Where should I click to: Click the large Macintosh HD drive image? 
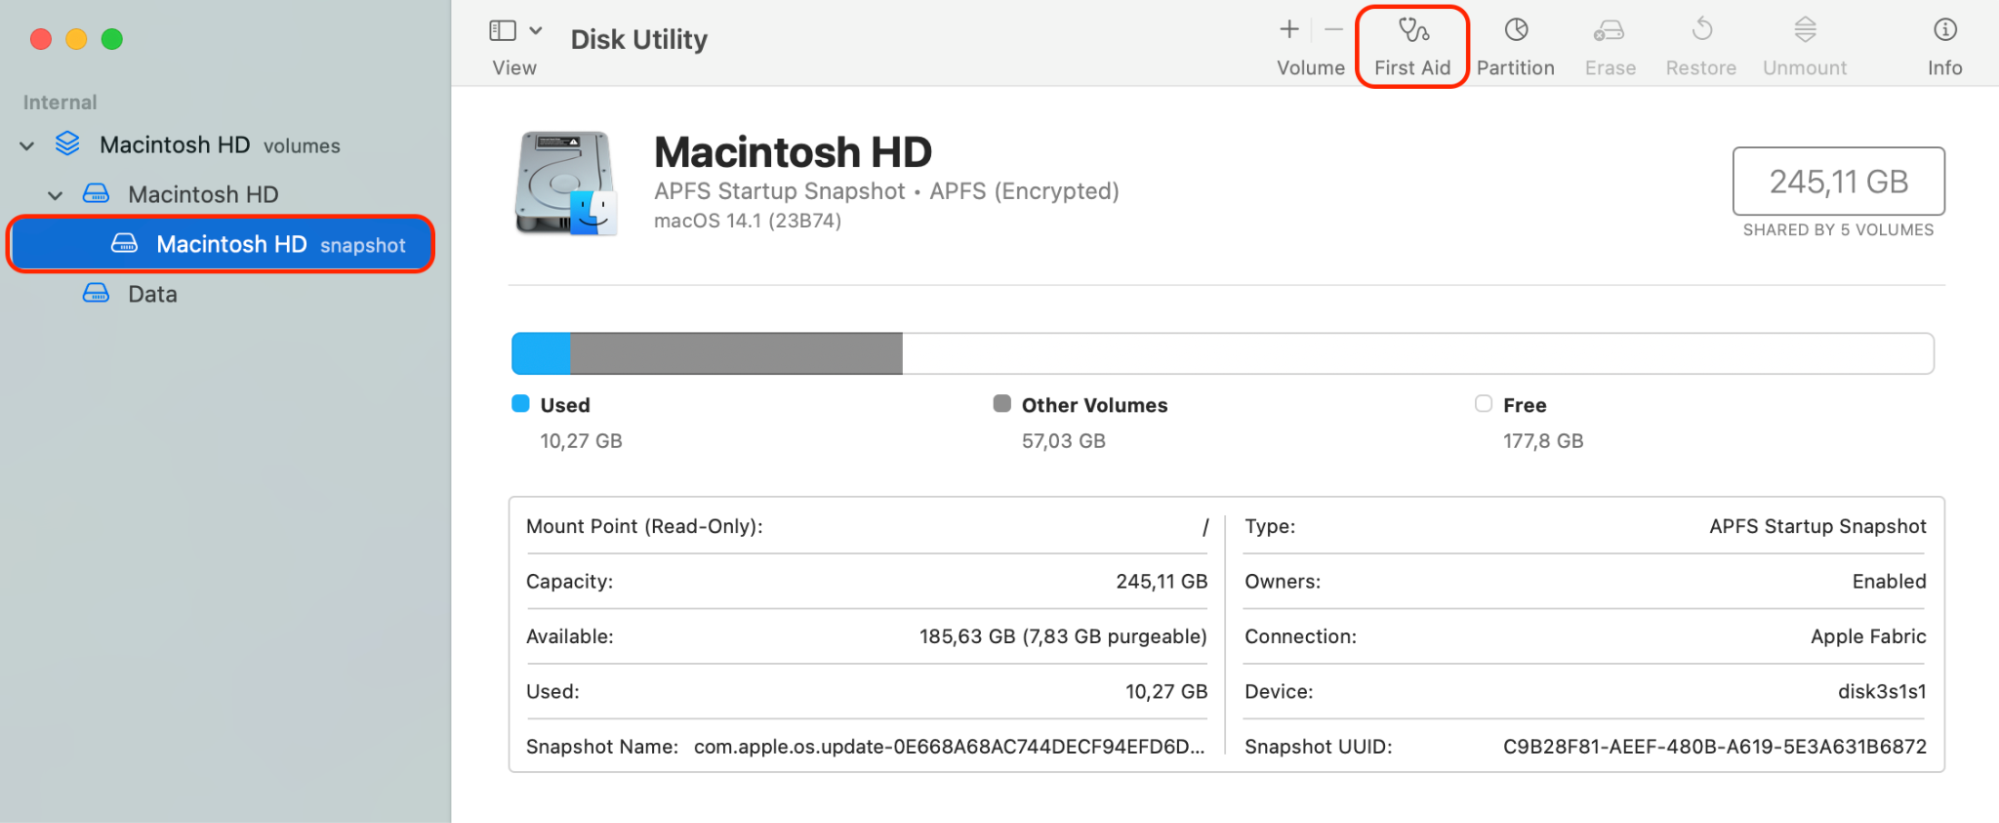pos(565,183)
